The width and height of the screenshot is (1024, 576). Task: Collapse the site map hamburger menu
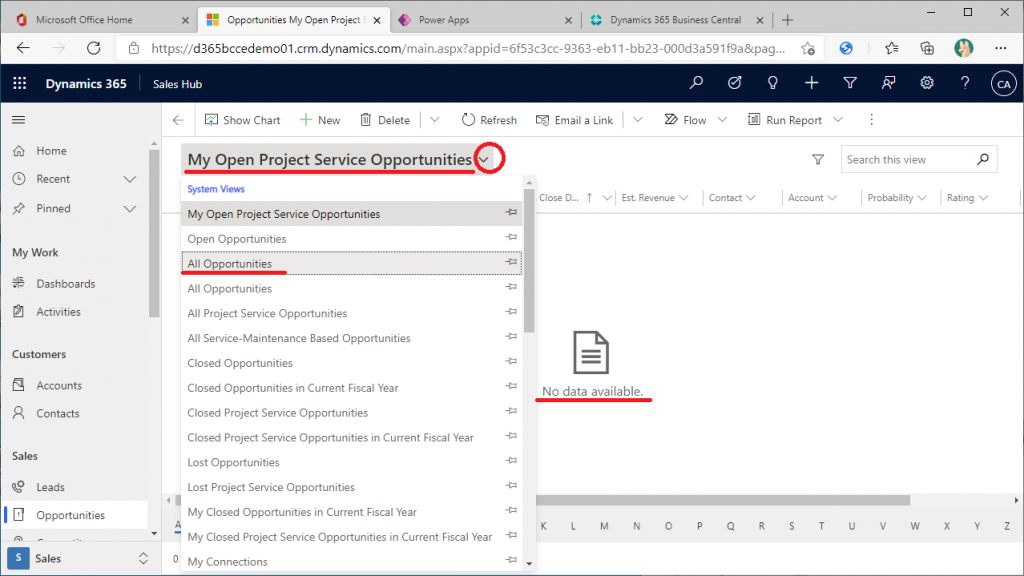(x=18, y=120)
